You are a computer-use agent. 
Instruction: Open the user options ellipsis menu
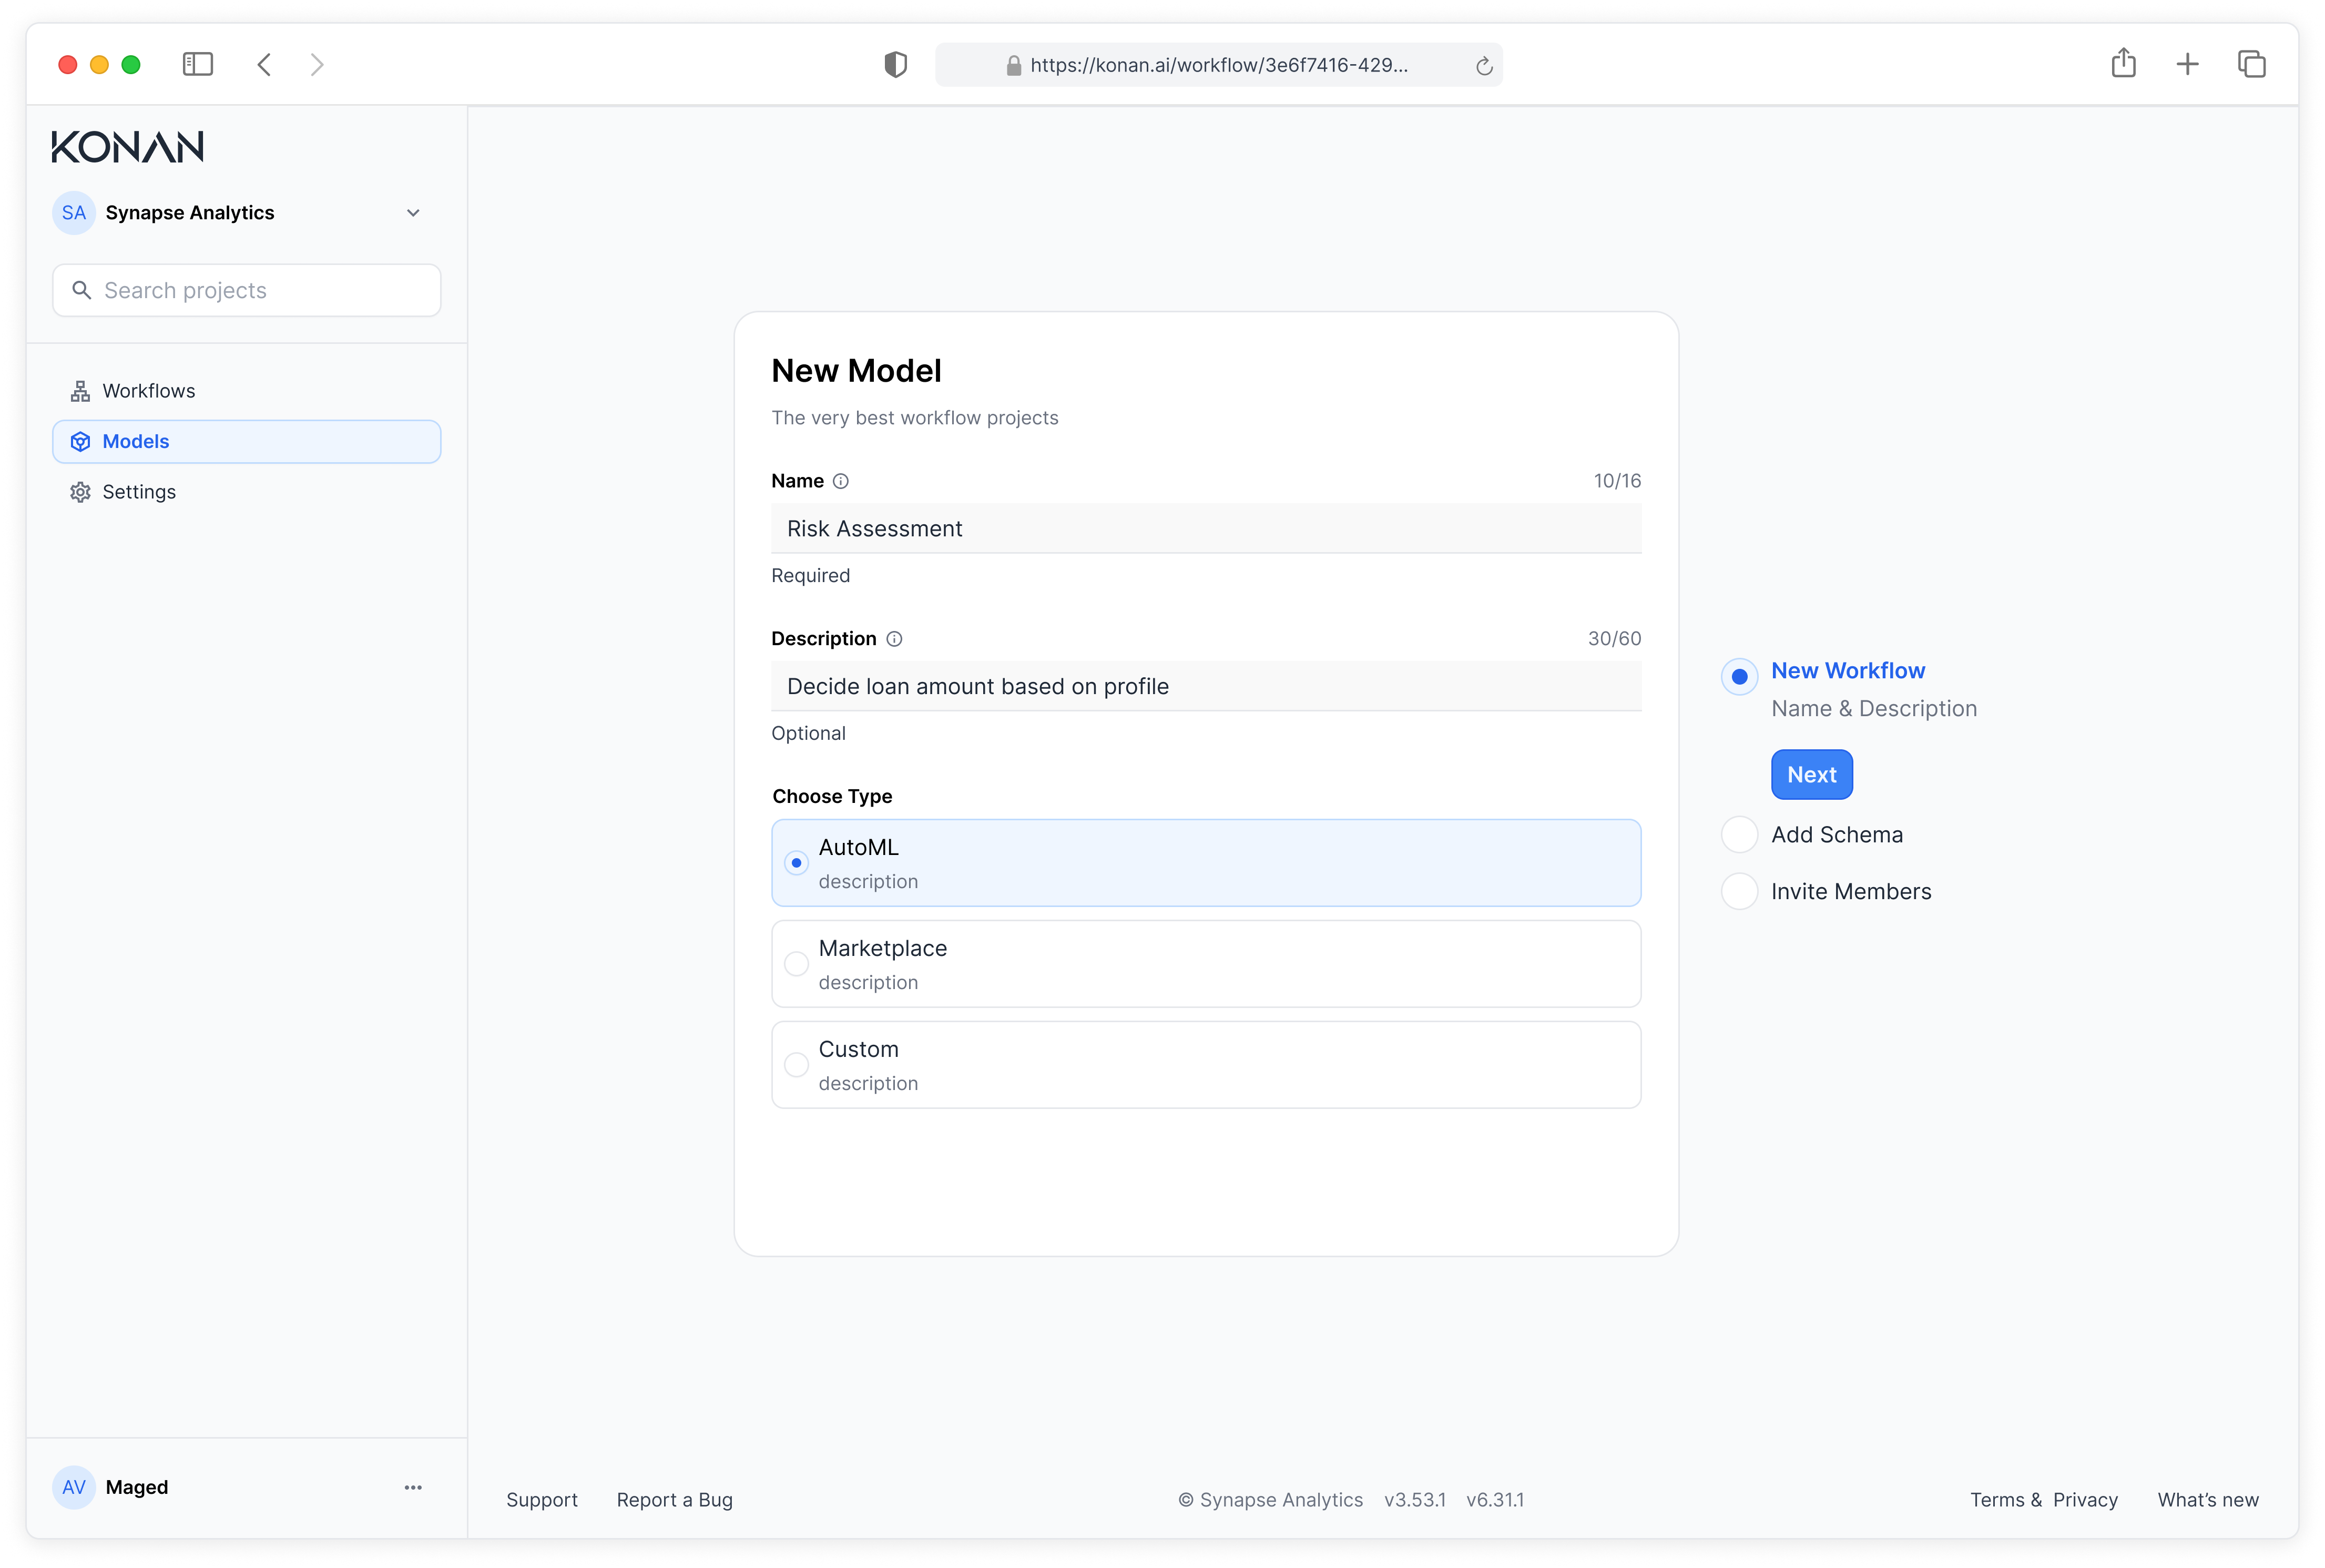(x=413, y=1487)
